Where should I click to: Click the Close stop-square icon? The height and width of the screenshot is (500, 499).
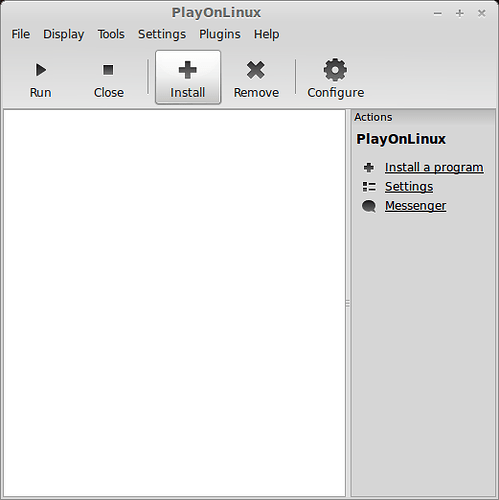point(108,70)
